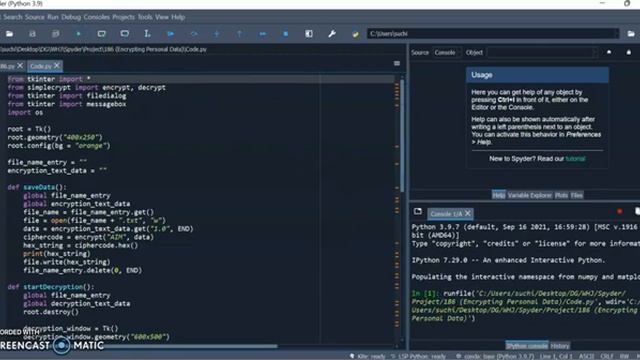Click the 'def saveData():' code line
The image size is (640, 360).
pos(37,187)
